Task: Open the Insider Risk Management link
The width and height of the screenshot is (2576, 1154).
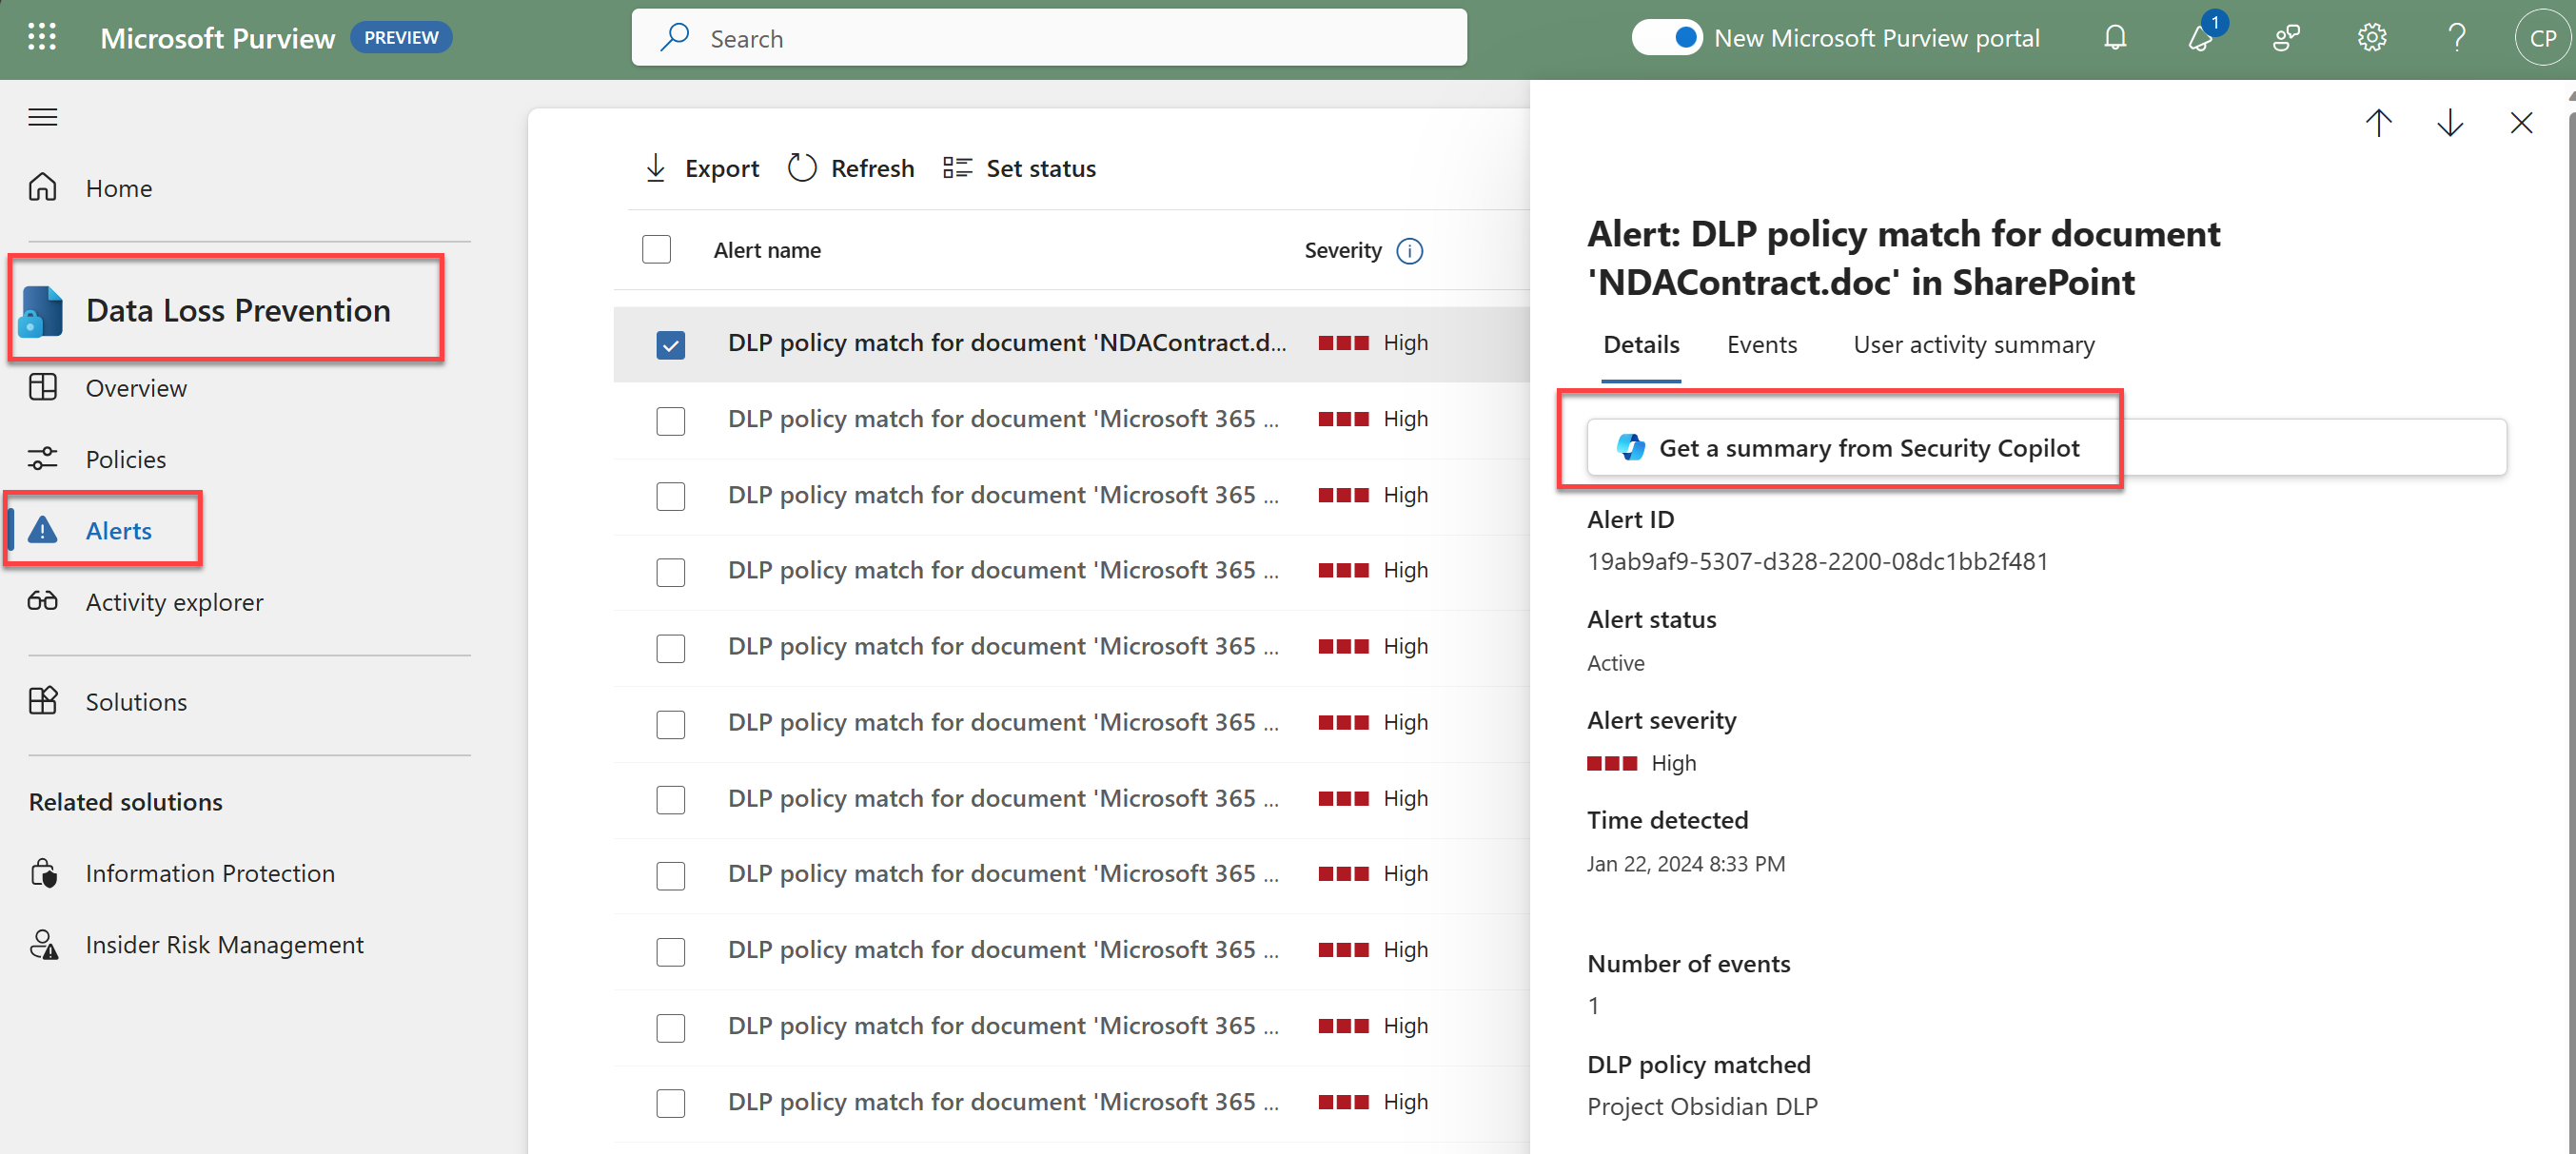Action: [x=224, y=945]
